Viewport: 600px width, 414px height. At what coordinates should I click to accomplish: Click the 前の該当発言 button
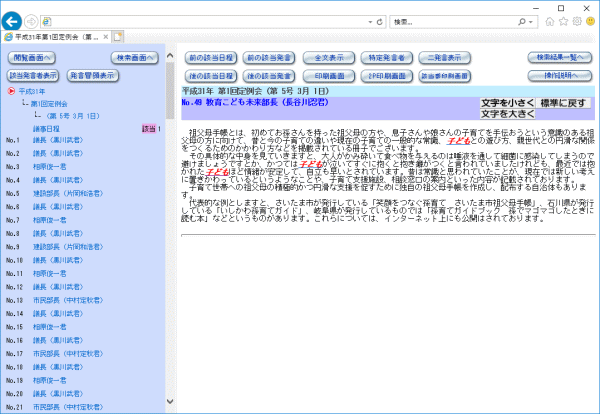pyautogui.click(x=269, y=58)
